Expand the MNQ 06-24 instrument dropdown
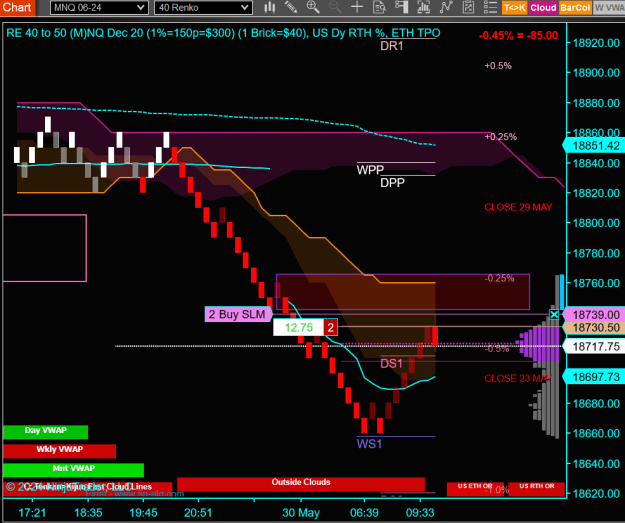The height and width of the screenshot is (523, 625). coord(99,8)
